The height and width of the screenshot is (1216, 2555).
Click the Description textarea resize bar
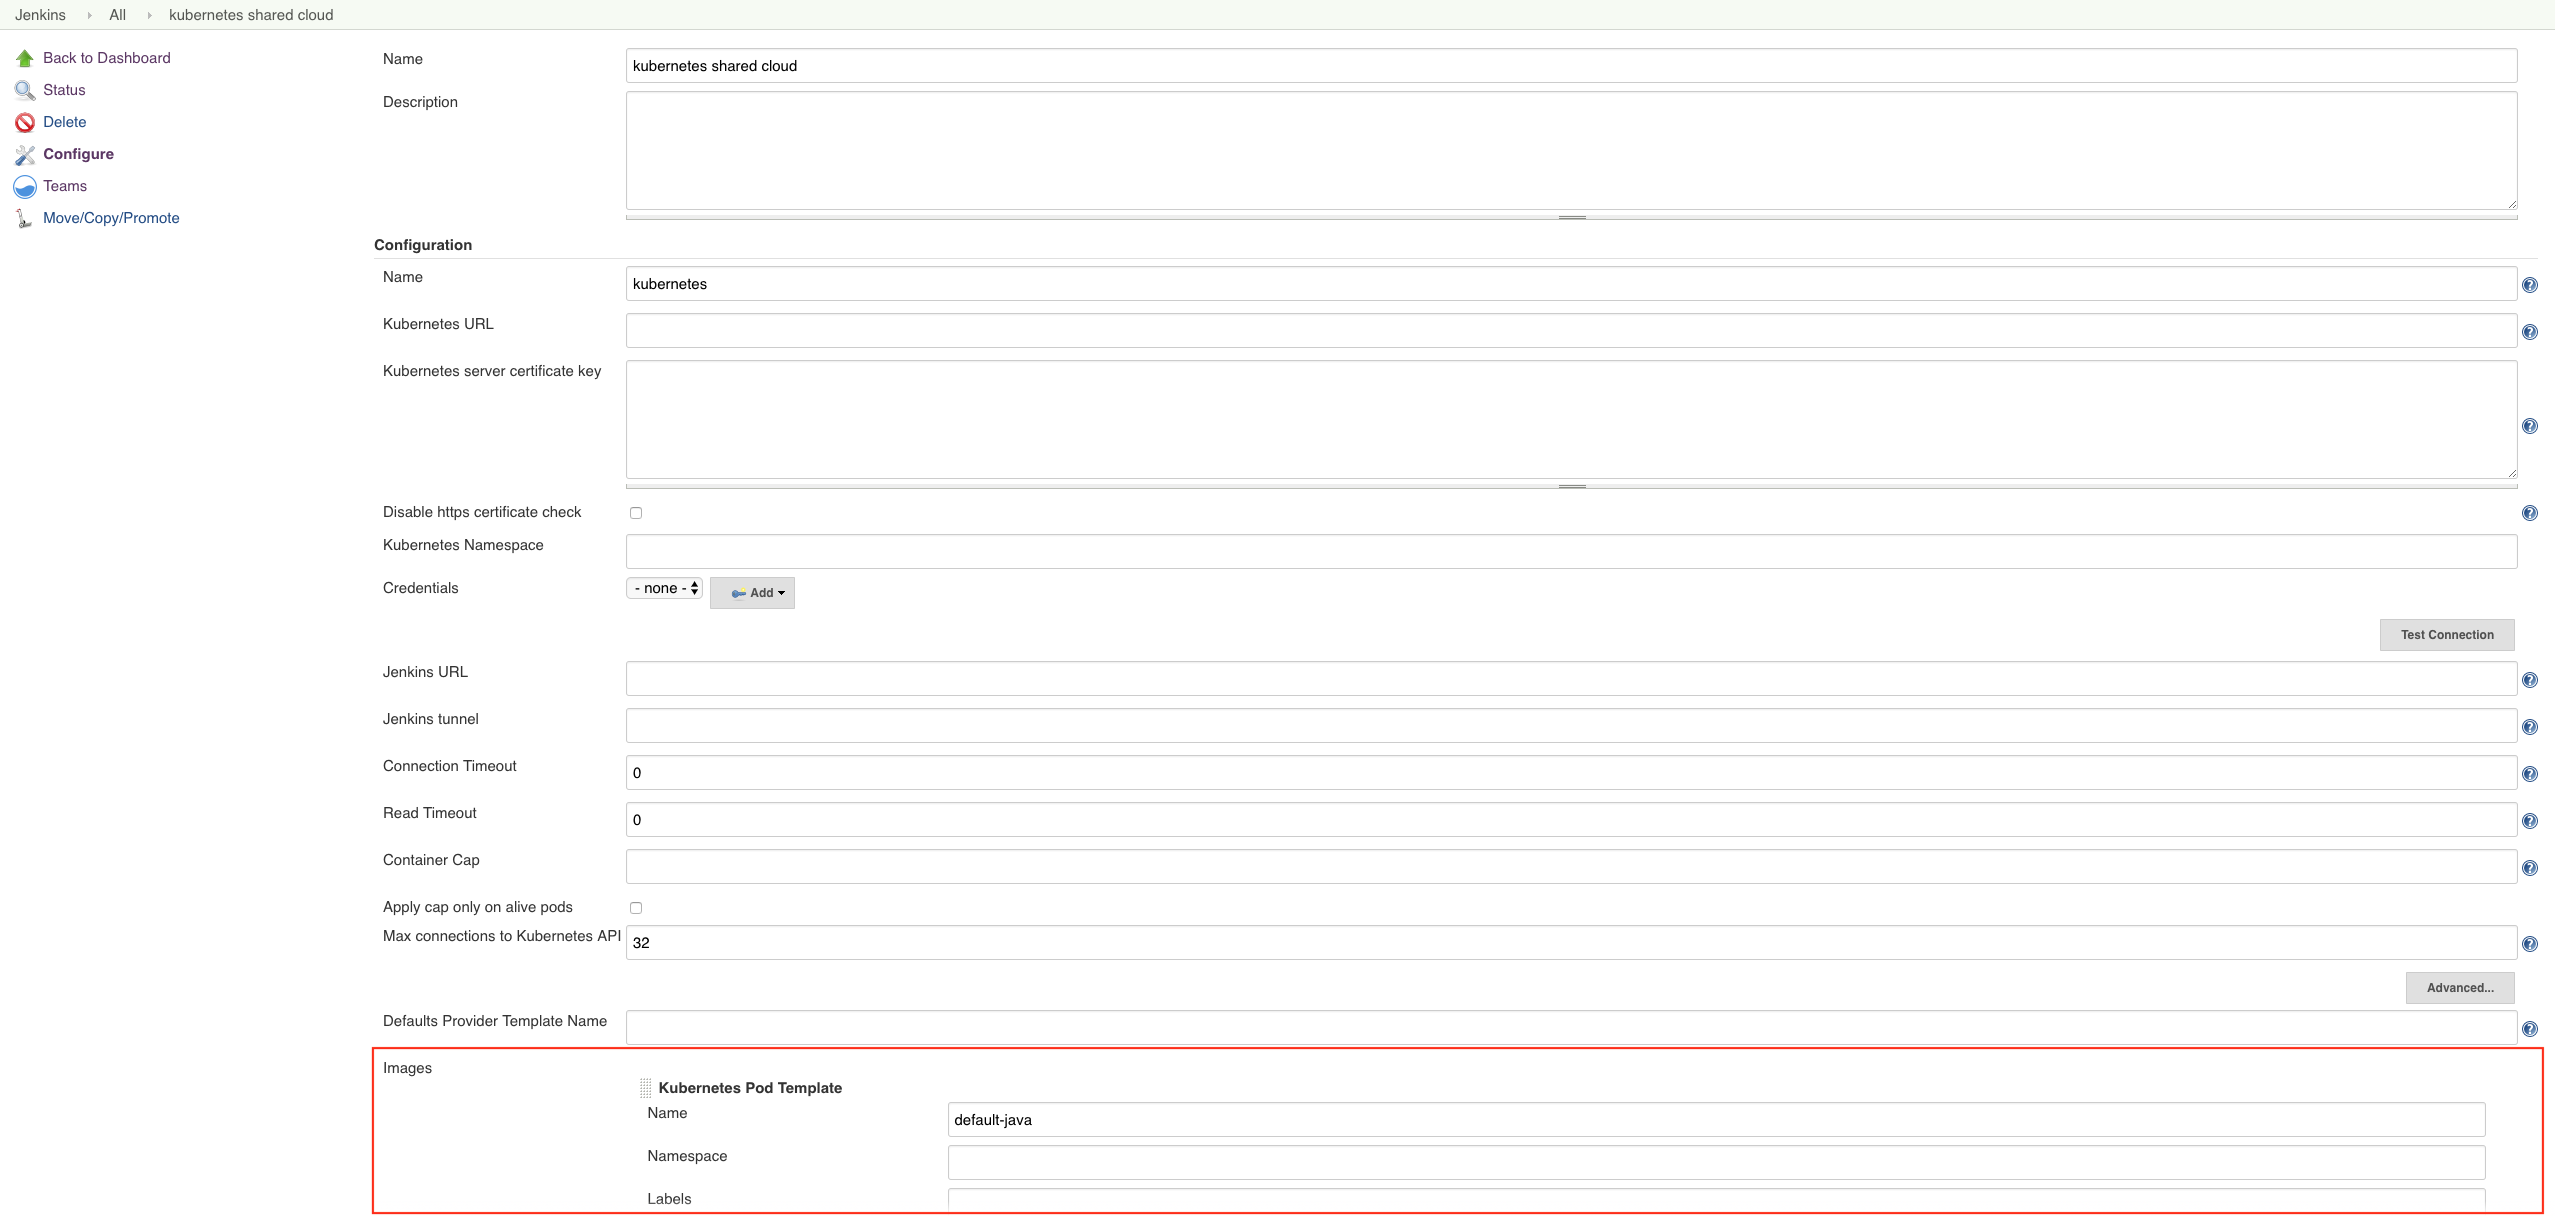pos(1572,217)
